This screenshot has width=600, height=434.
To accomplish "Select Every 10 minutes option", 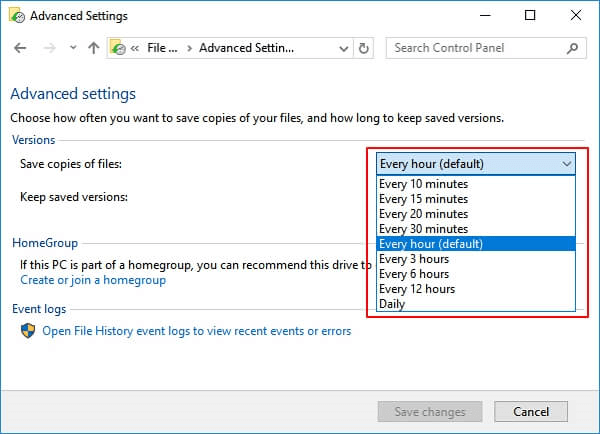I will click(424, 184).
